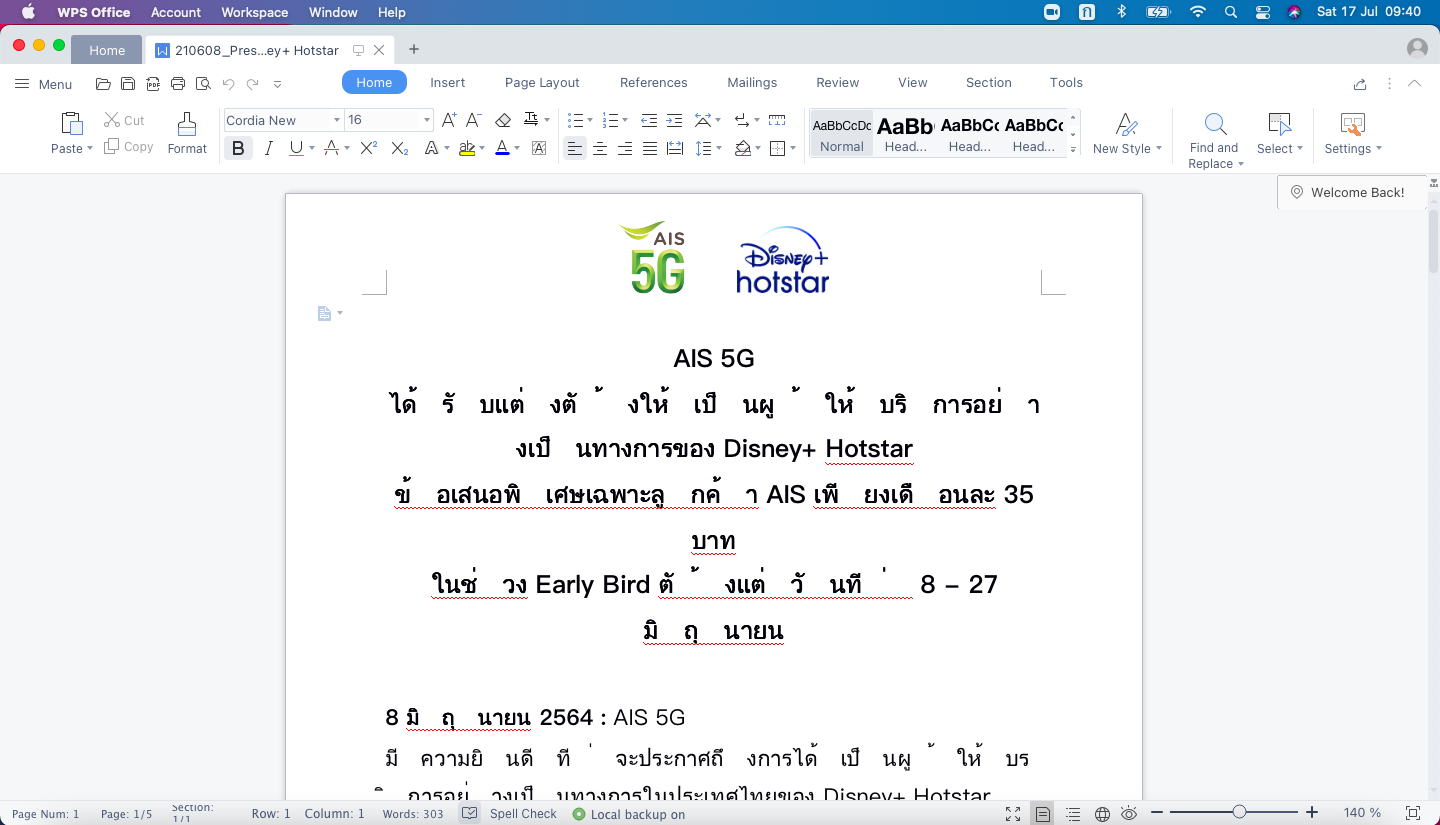The image size is (1440, 825).
Task: Open the font name dropdown Cordia New
Action: coord(337,120)
